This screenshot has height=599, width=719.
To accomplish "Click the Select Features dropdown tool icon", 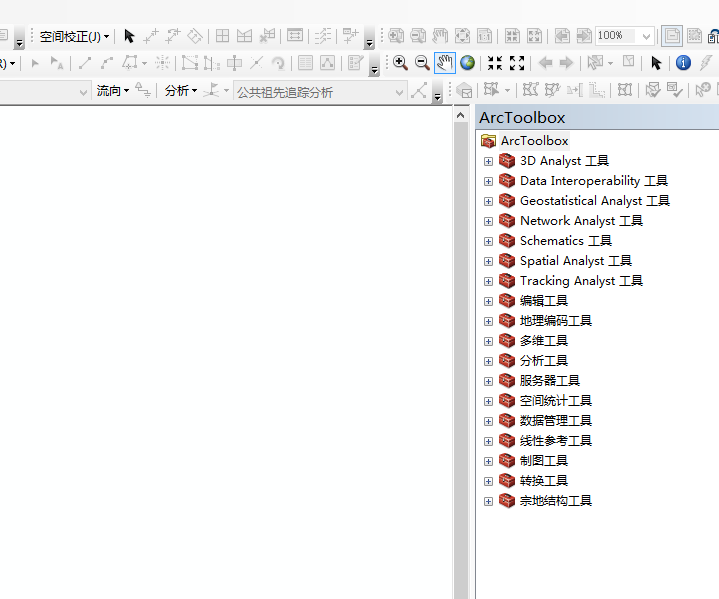I will 595,63.
